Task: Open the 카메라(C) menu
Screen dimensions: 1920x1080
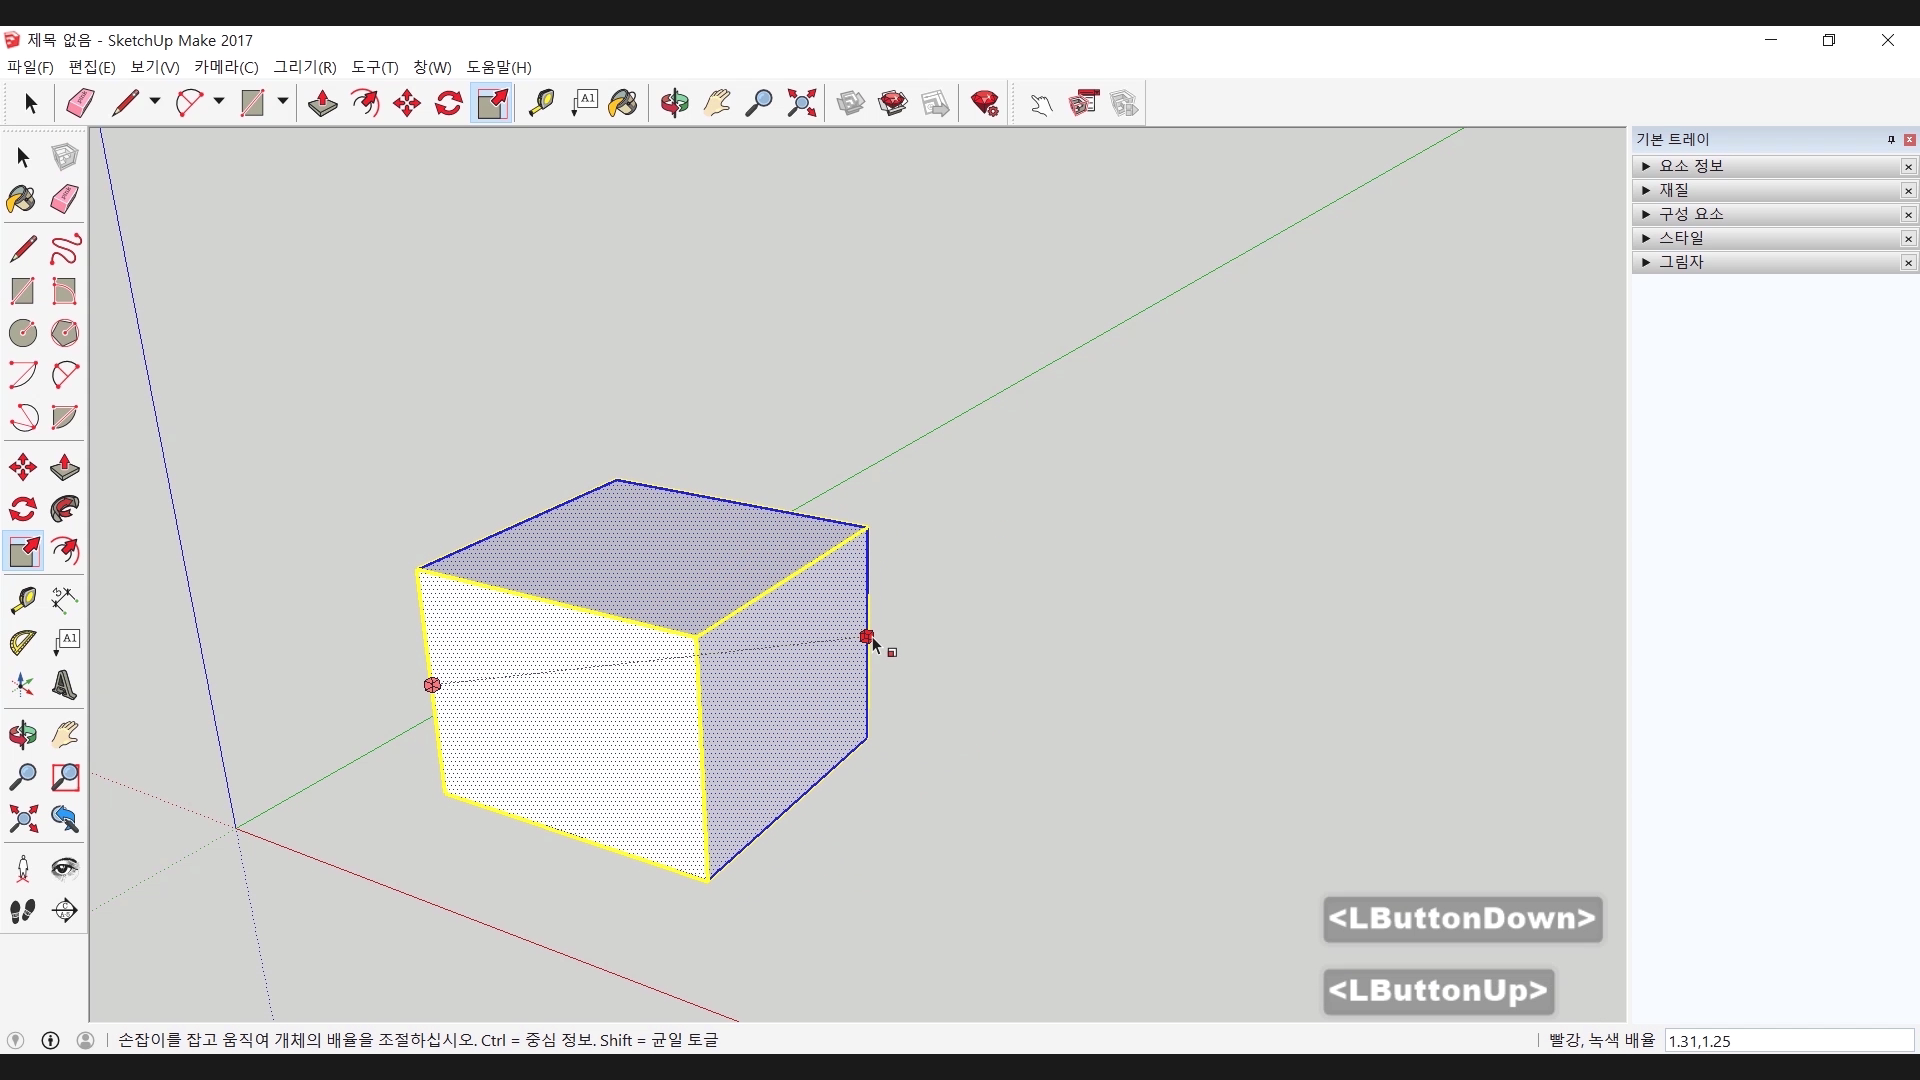Action: 226,67
